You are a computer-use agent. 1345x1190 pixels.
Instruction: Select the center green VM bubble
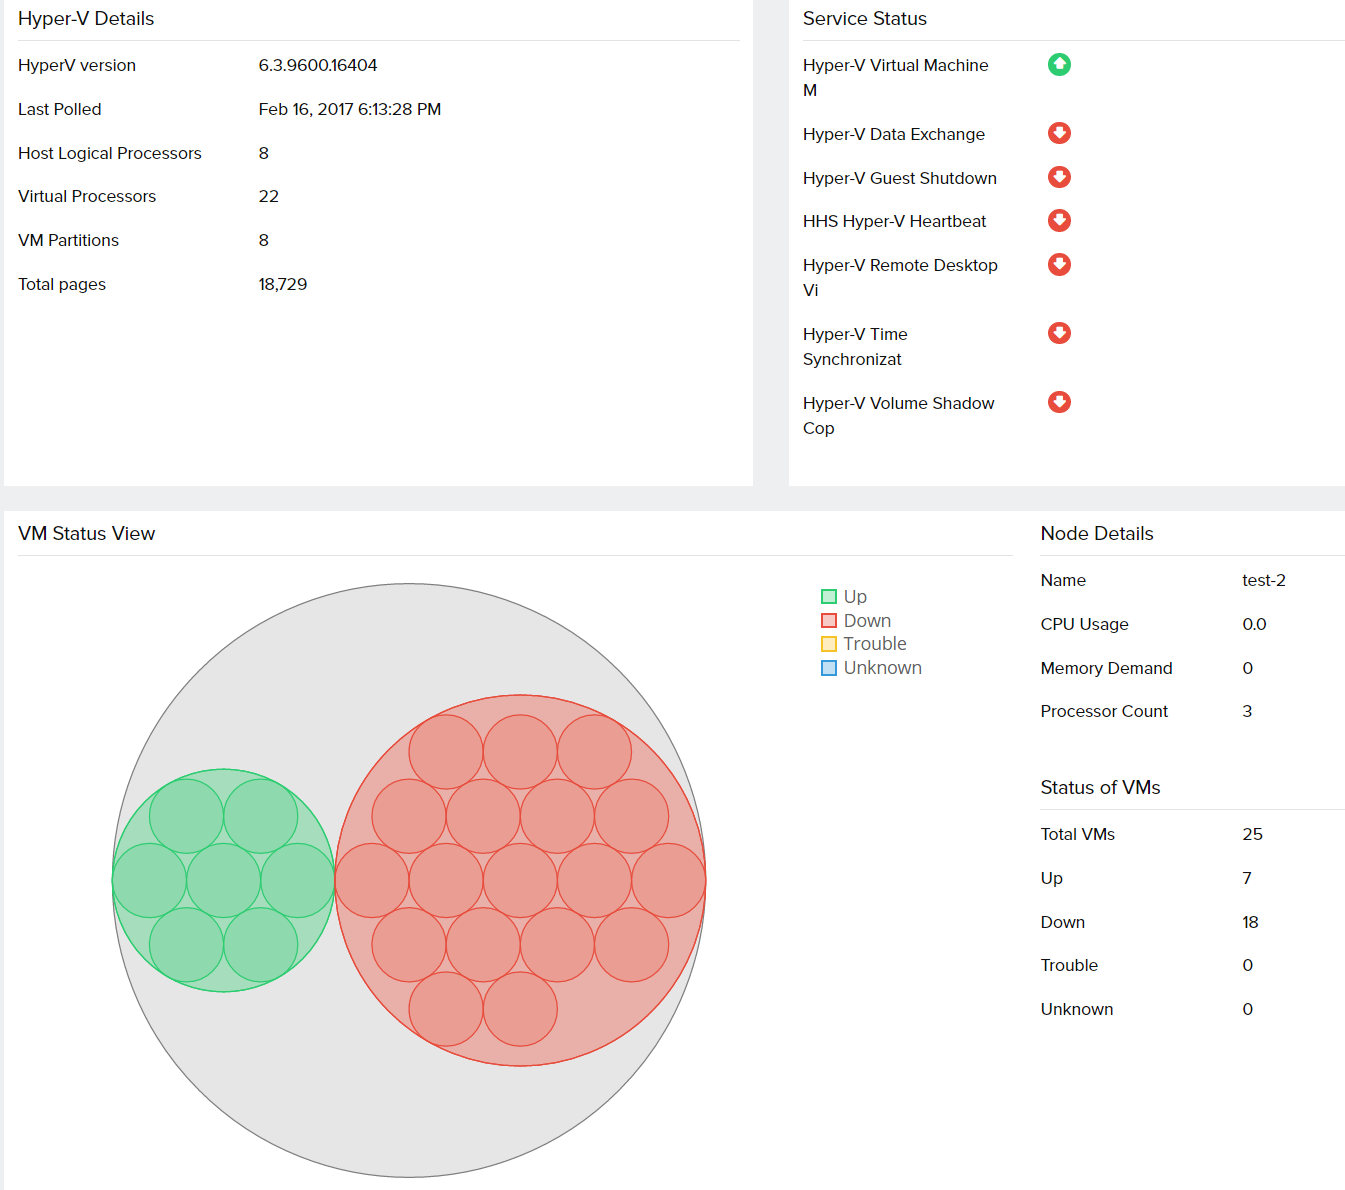pos(223,881)
